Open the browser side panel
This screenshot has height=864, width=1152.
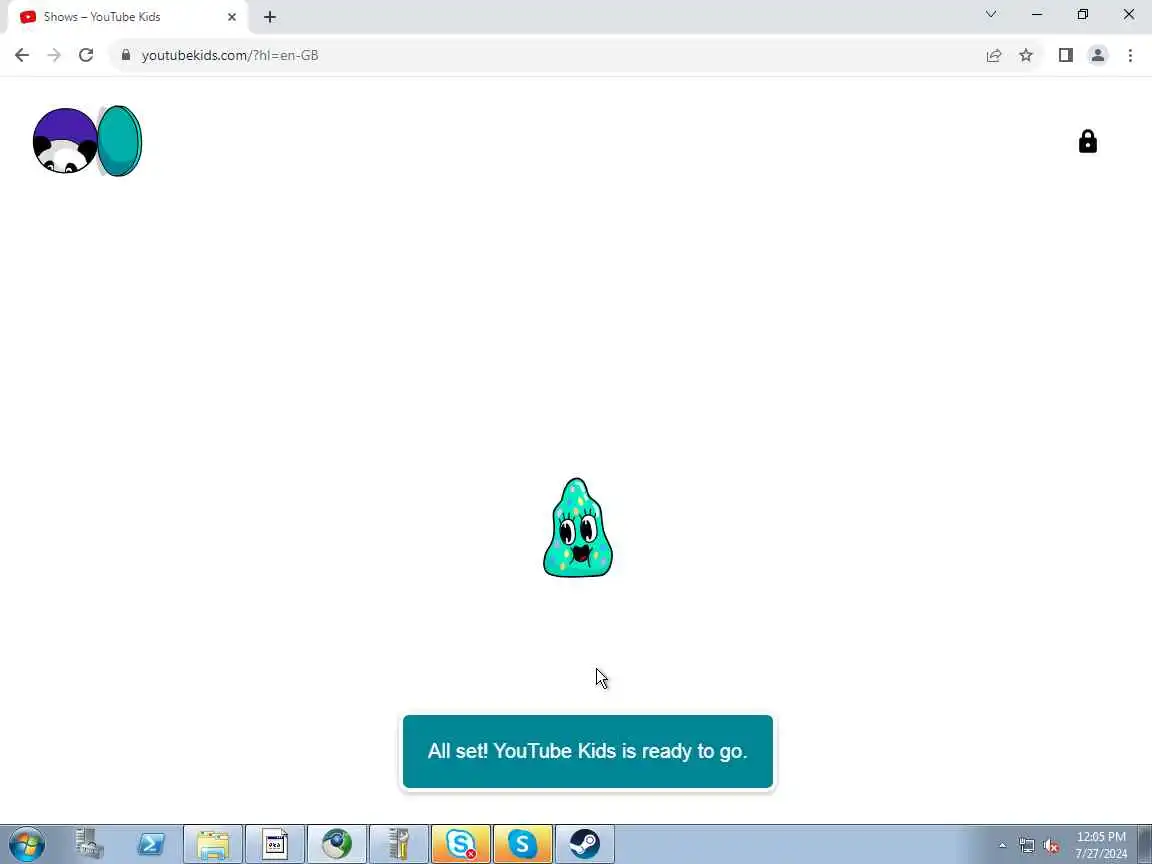click(1065, 55)
